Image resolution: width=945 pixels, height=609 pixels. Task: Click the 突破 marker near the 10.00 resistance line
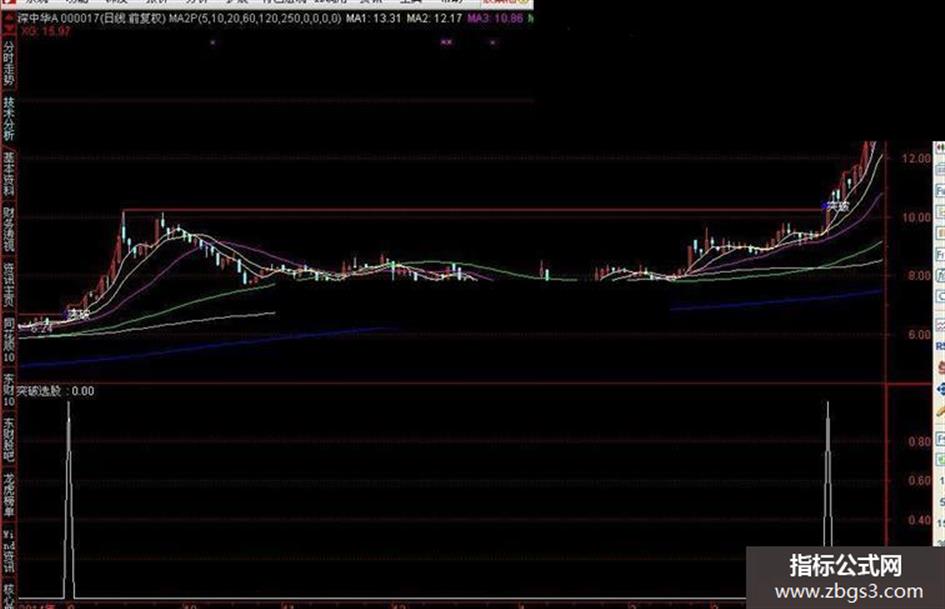click(x=836, y=207)
